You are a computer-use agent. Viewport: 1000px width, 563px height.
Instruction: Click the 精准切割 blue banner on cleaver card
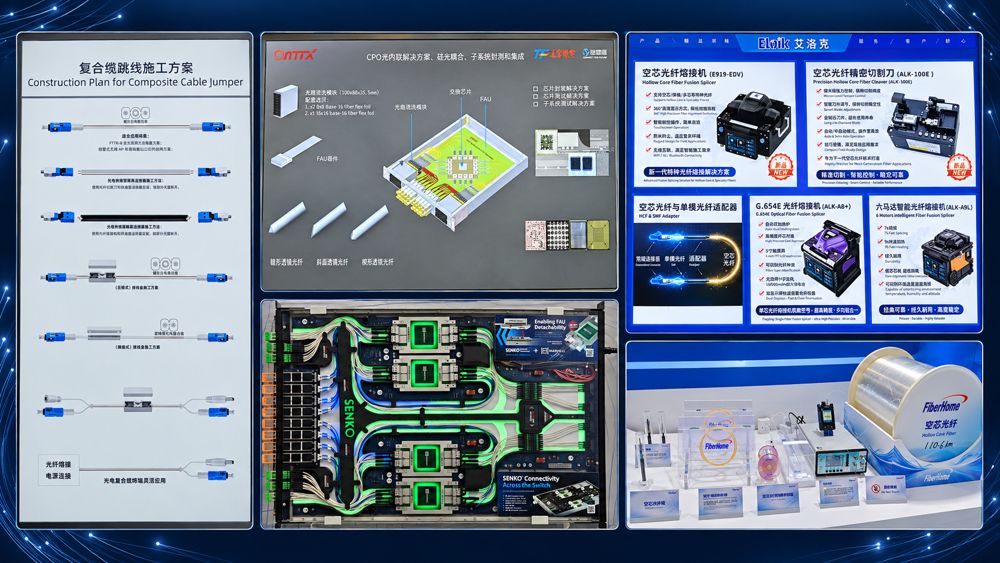pyautogui.click(x=863, y=174)
